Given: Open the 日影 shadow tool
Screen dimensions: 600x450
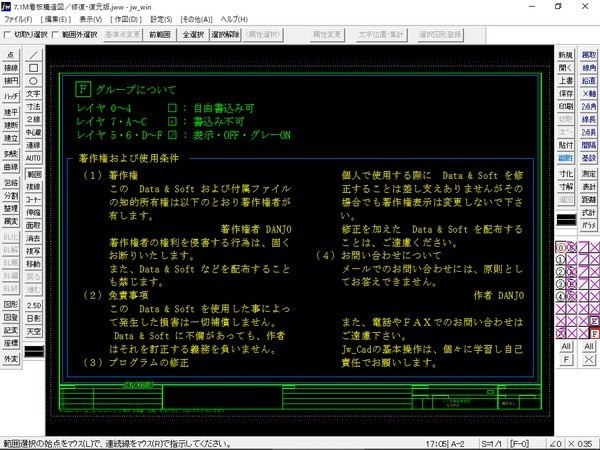Looking at the screenshot, I should tap(33, 318).
